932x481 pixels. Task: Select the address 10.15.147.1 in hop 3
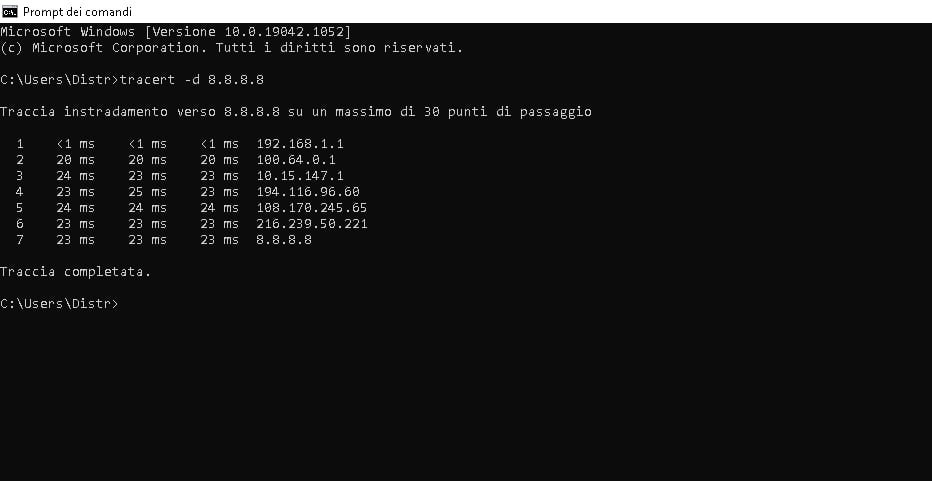click(x=300, y=176)
